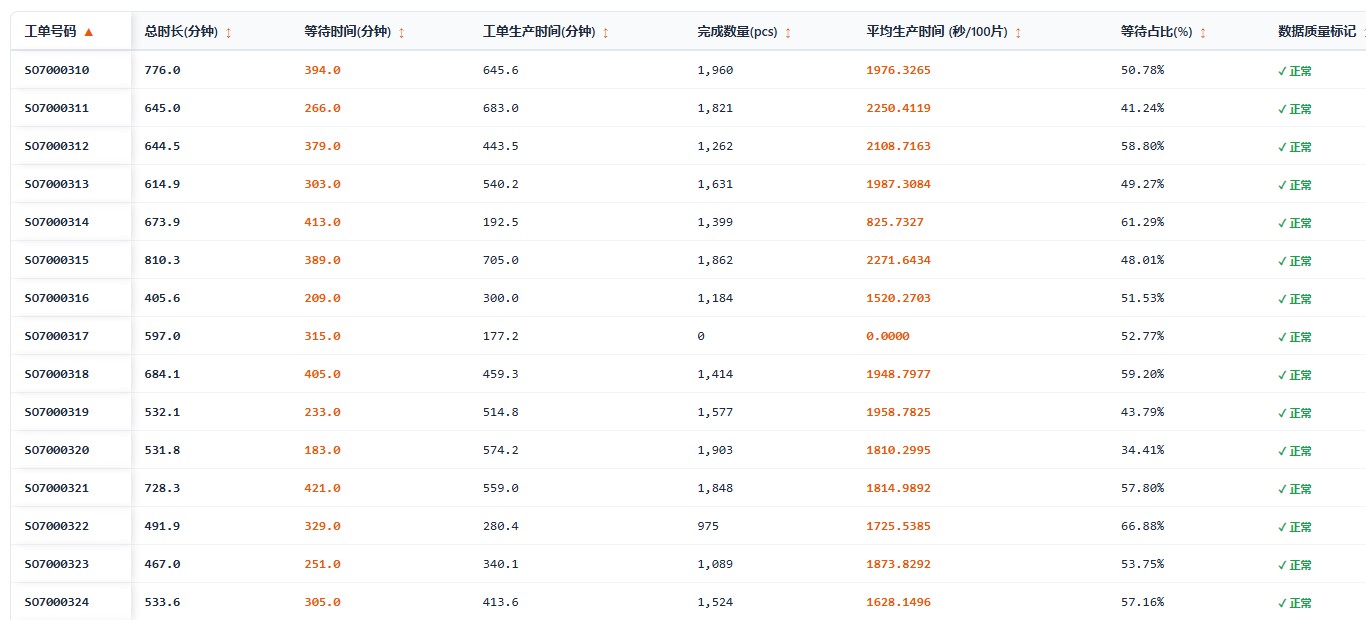Screen dimensions: 1366x620
Task: Pick the SO7000313 work order cell
Action: tap(57, 184)
